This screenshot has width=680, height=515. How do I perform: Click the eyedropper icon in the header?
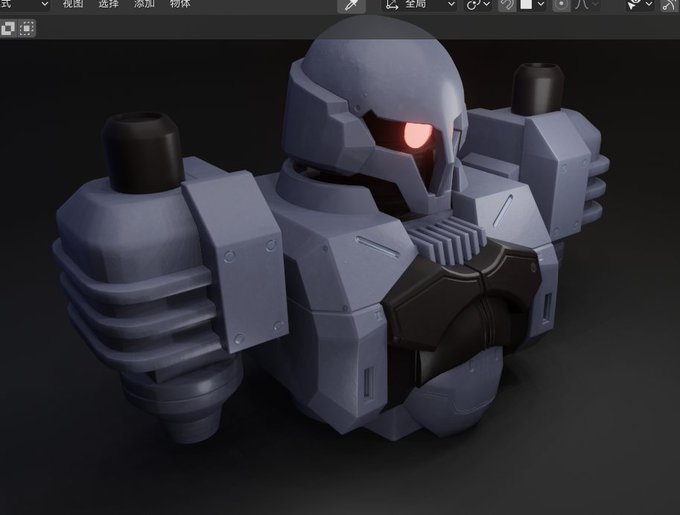[x=351, y=5]
